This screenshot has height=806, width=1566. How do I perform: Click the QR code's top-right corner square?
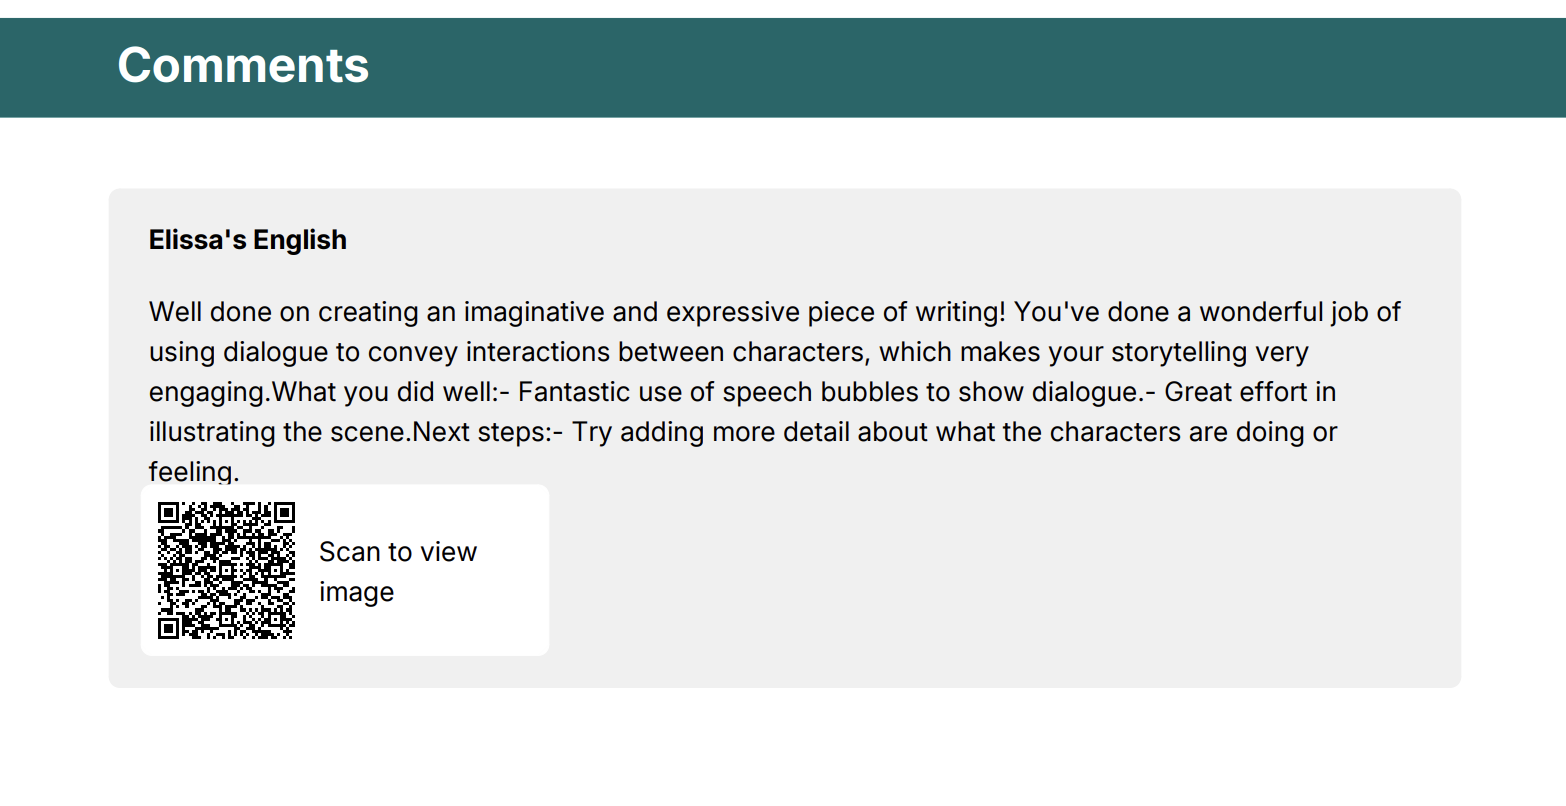tap(284, 513)
